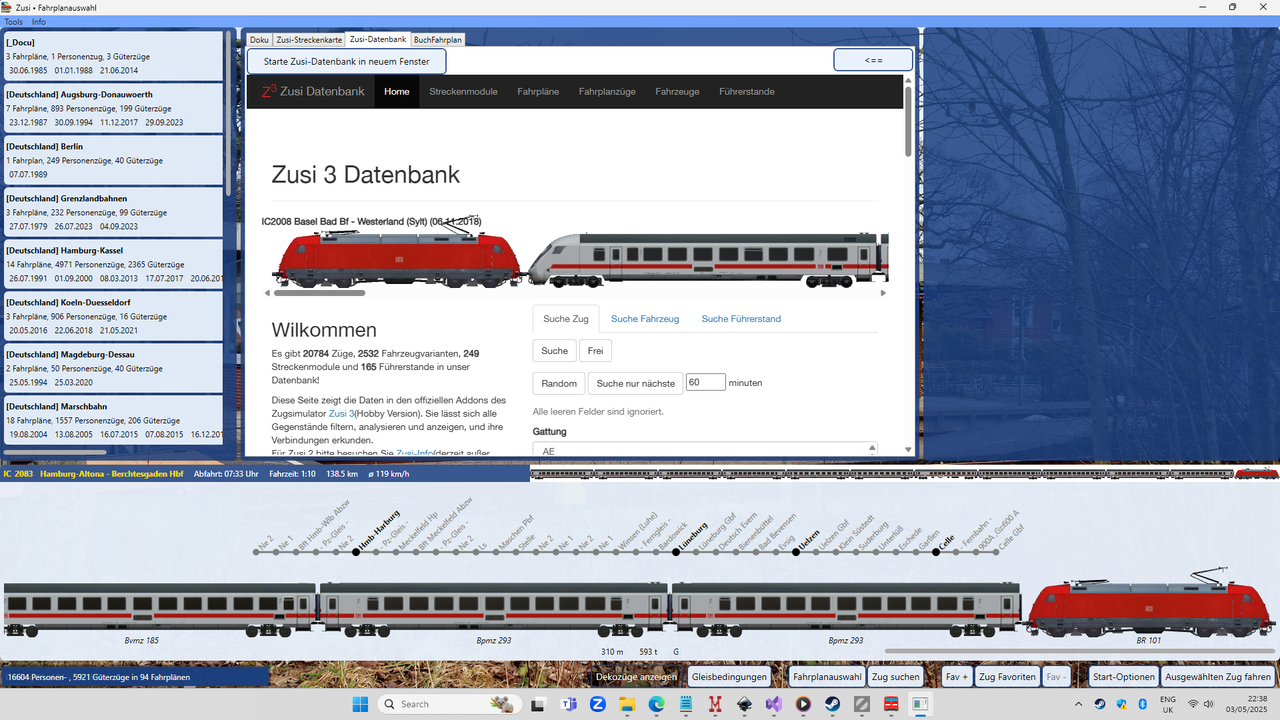Image resolution: width=1280 pixels, height=720 pixels.
Task: Click the Random button
Action: pyautogui.click(x=559, y=383)
